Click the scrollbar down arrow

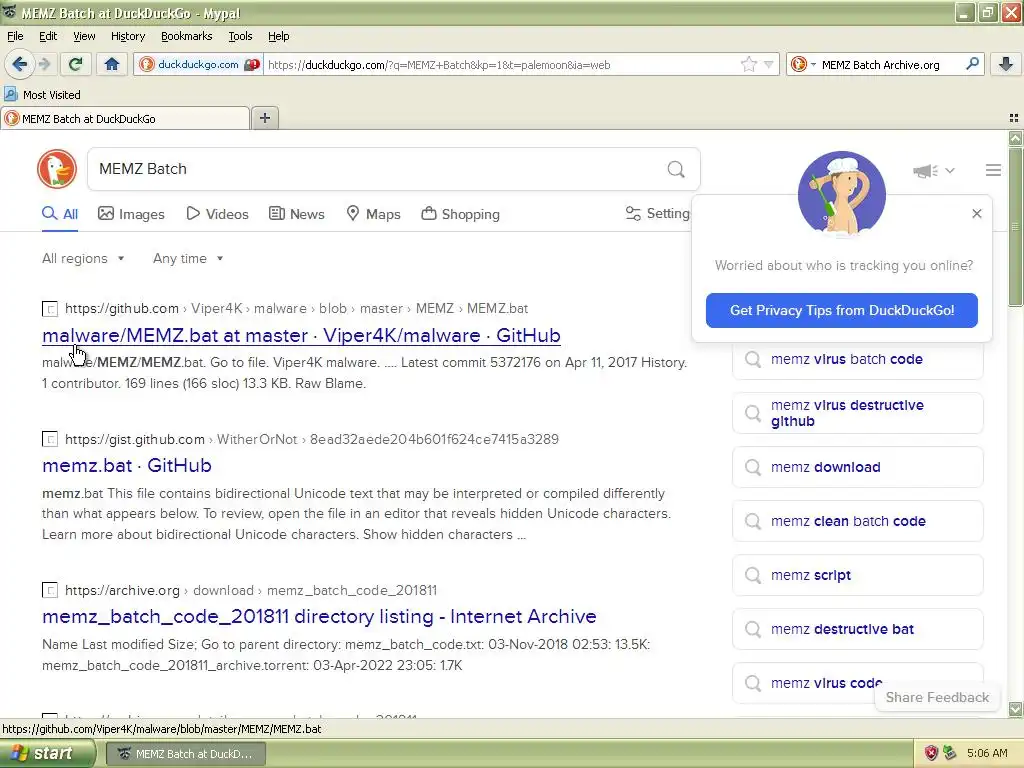tap(1015, 709)
